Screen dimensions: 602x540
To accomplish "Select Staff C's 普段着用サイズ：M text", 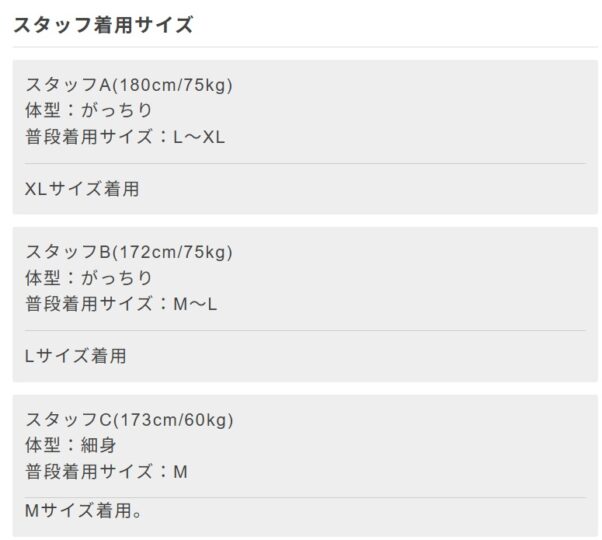I will (106, 472).
